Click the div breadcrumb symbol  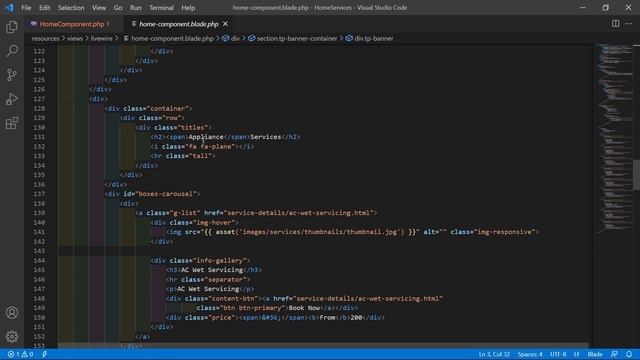(231, 38)
